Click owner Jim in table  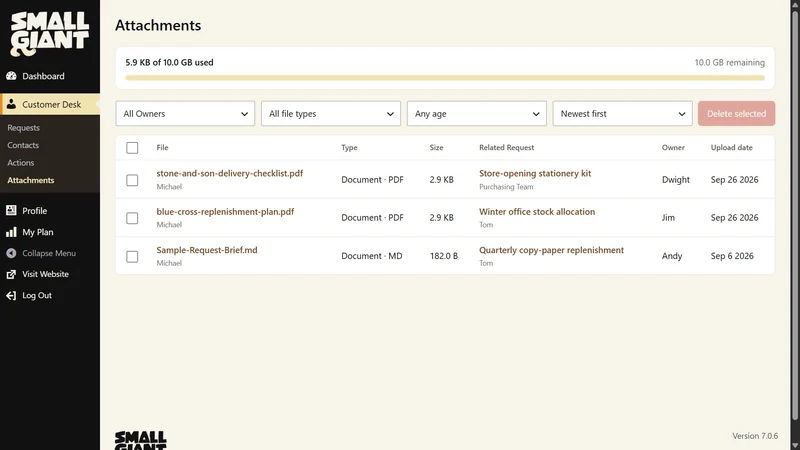click(668, 217)
